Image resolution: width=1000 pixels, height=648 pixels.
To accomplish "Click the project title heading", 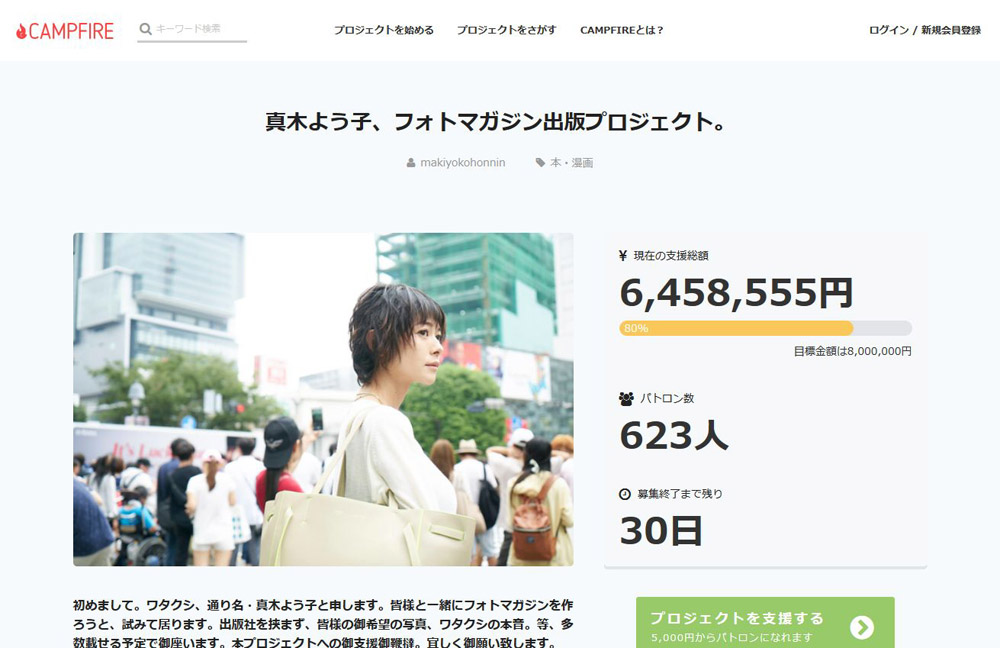I will coord(495,122).
